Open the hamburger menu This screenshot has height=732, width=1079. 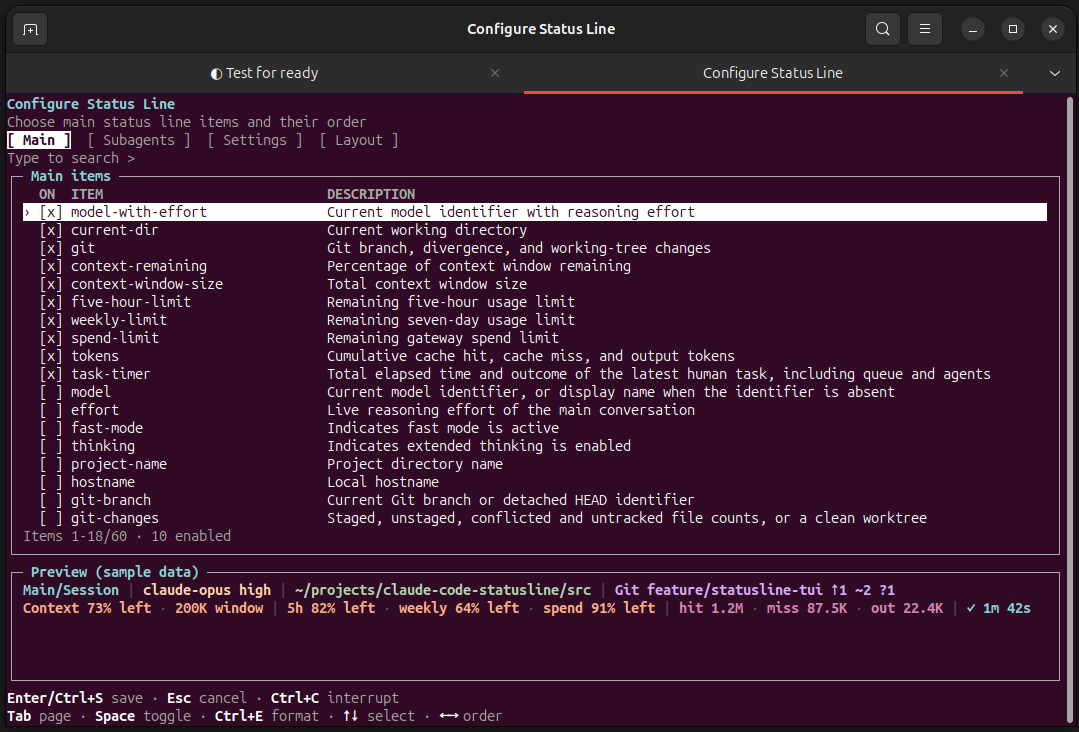pyautogui.click(x=925, y=29)
